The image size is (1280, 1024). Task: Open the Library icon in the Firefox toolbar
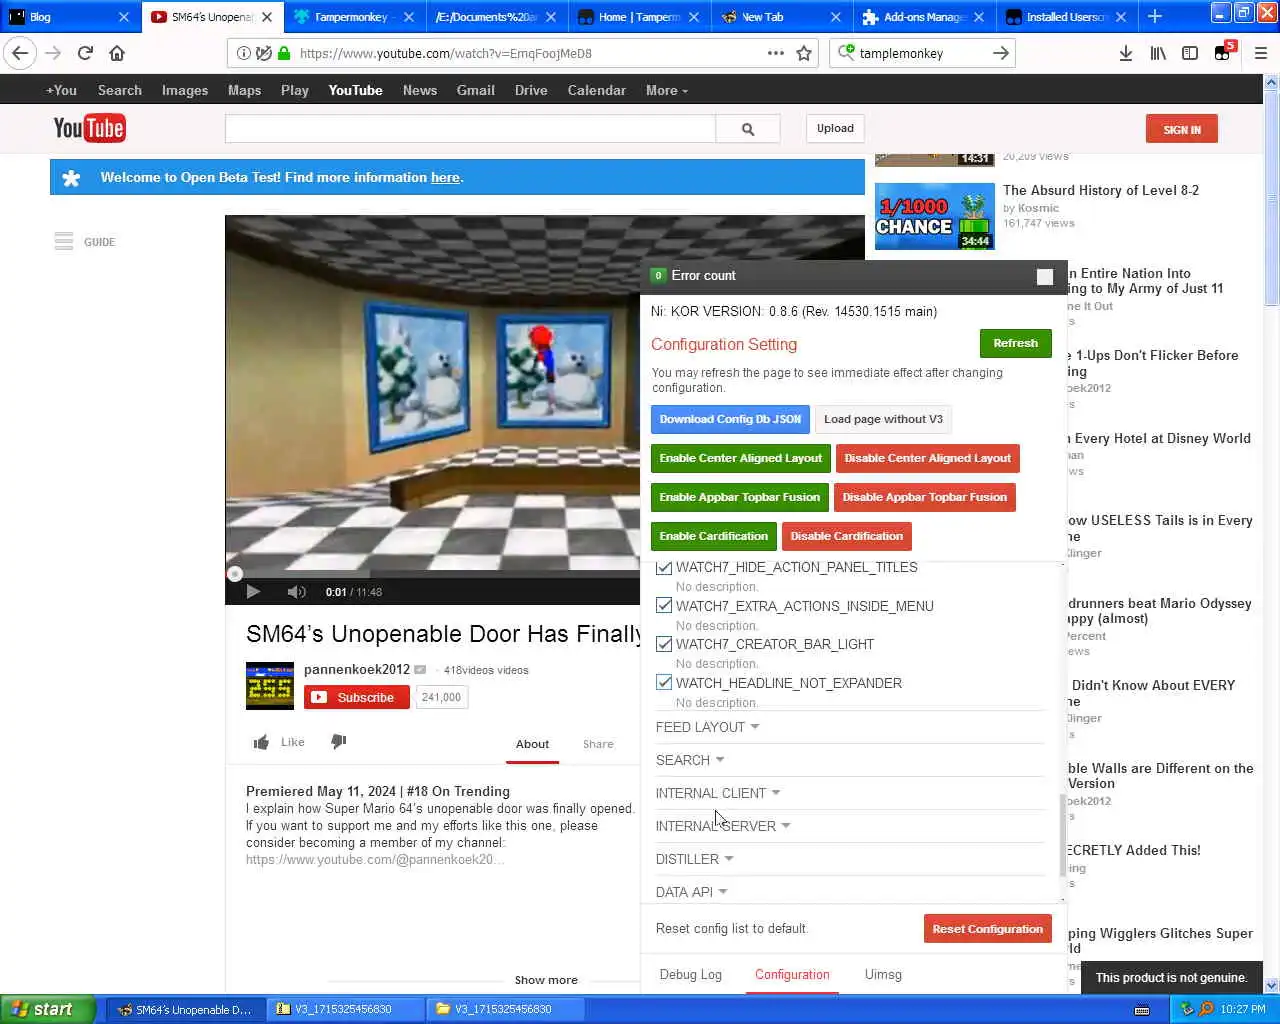tap(1158, 53)
